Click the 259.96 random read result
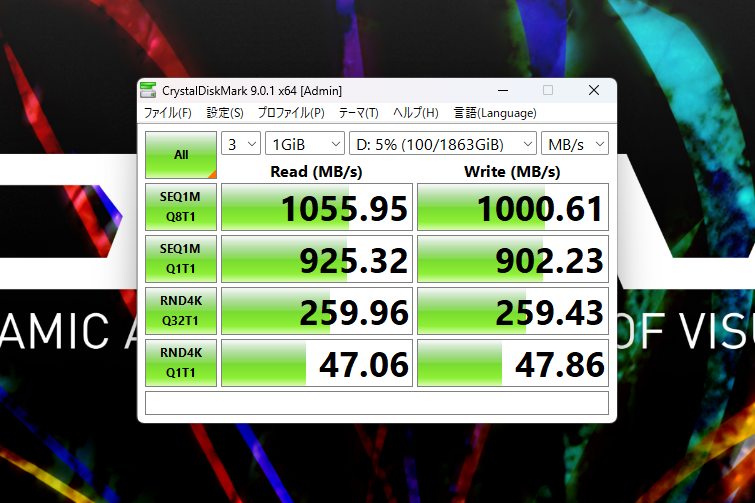The height and width of the screenshot is (503, 755). pos(317,311)
